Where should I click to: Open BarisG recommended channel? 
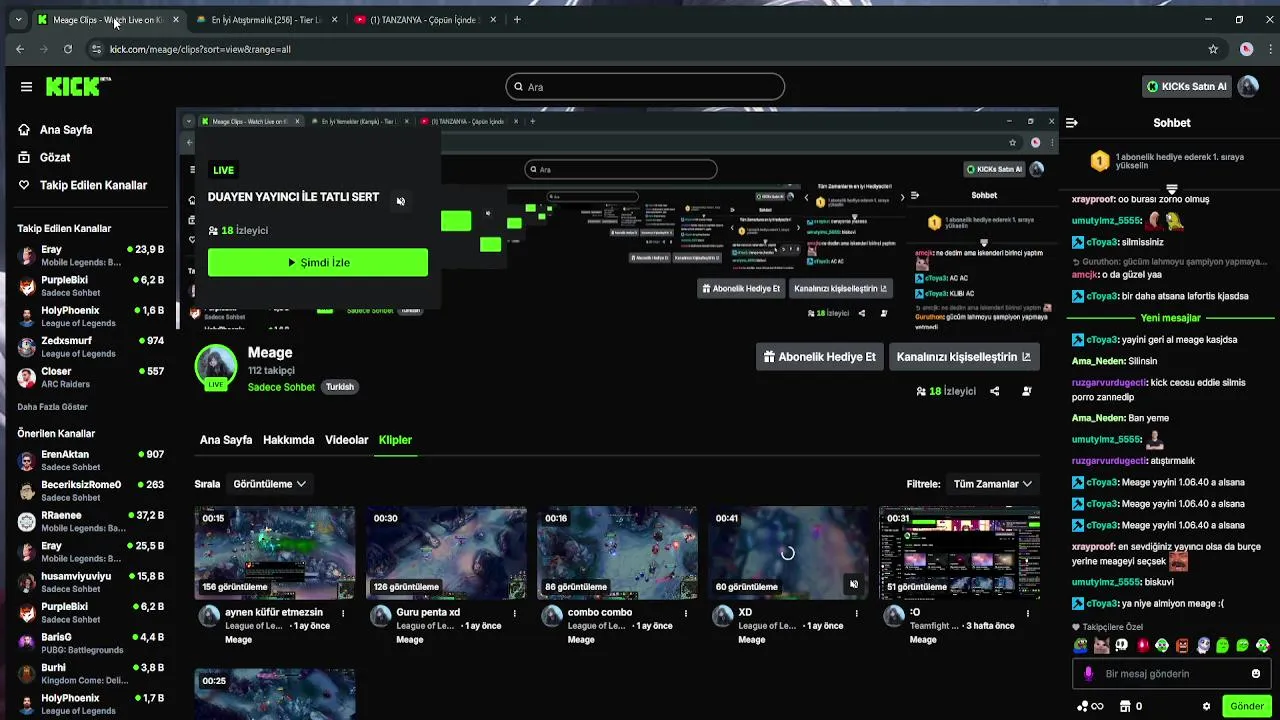[90, 643]
